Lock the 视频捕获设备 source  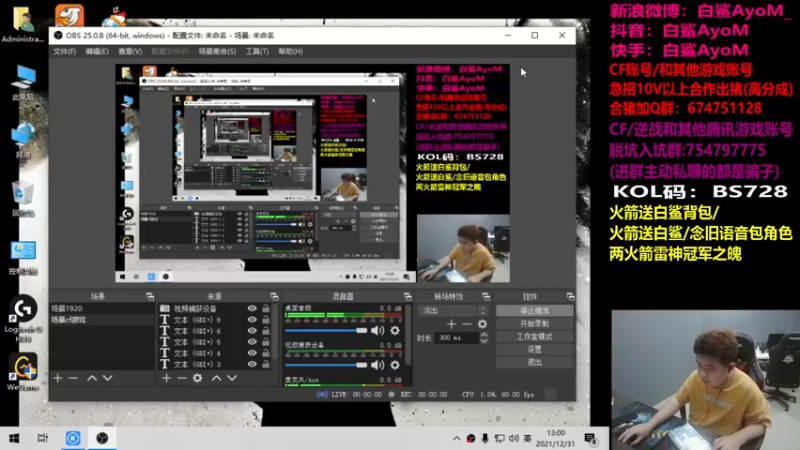(266, 308)
